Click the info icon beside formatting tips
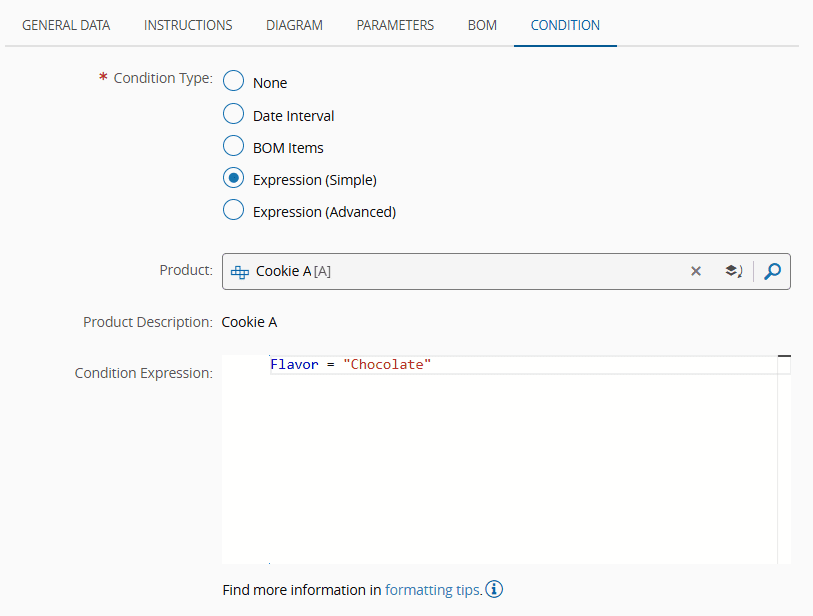Viewport: 813px width, 616px height. pos(494,589)
